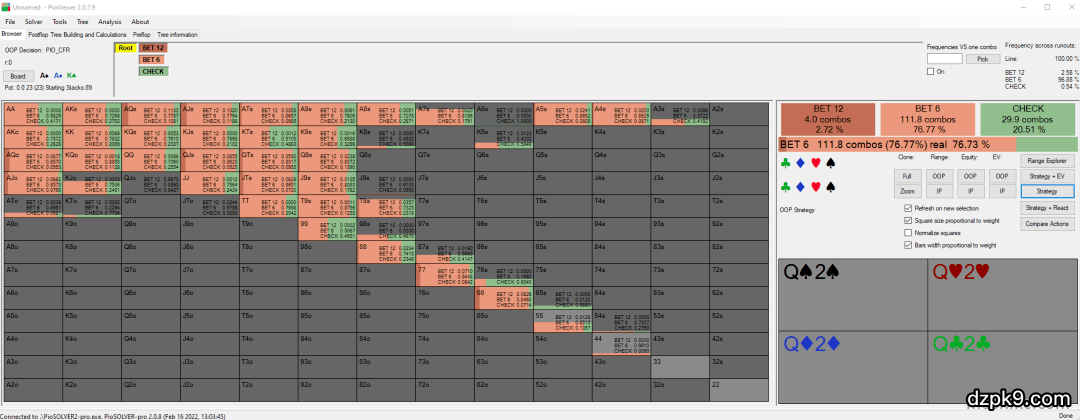Select the black spade icon in bottom suit row
This screenshot has width=1080, height=420.
[830, 186]
